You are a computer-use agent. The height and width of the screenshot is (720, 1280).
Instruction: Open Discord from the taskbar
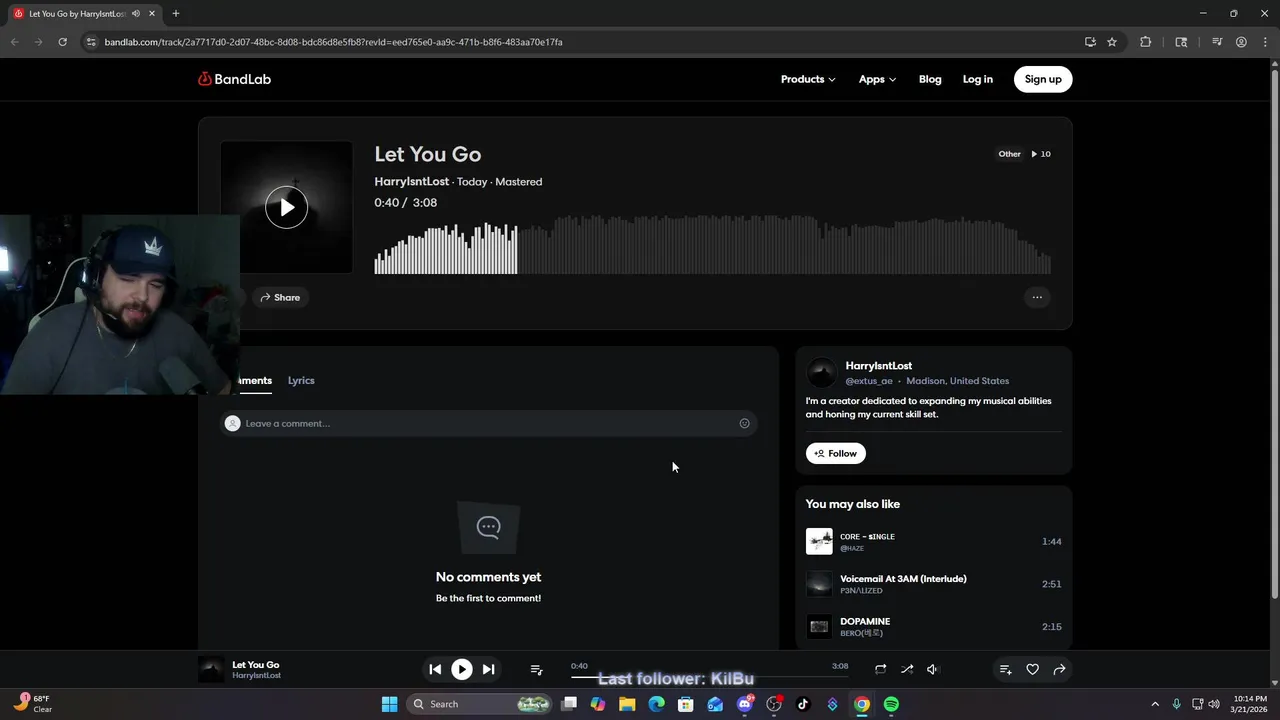[744, 704]
